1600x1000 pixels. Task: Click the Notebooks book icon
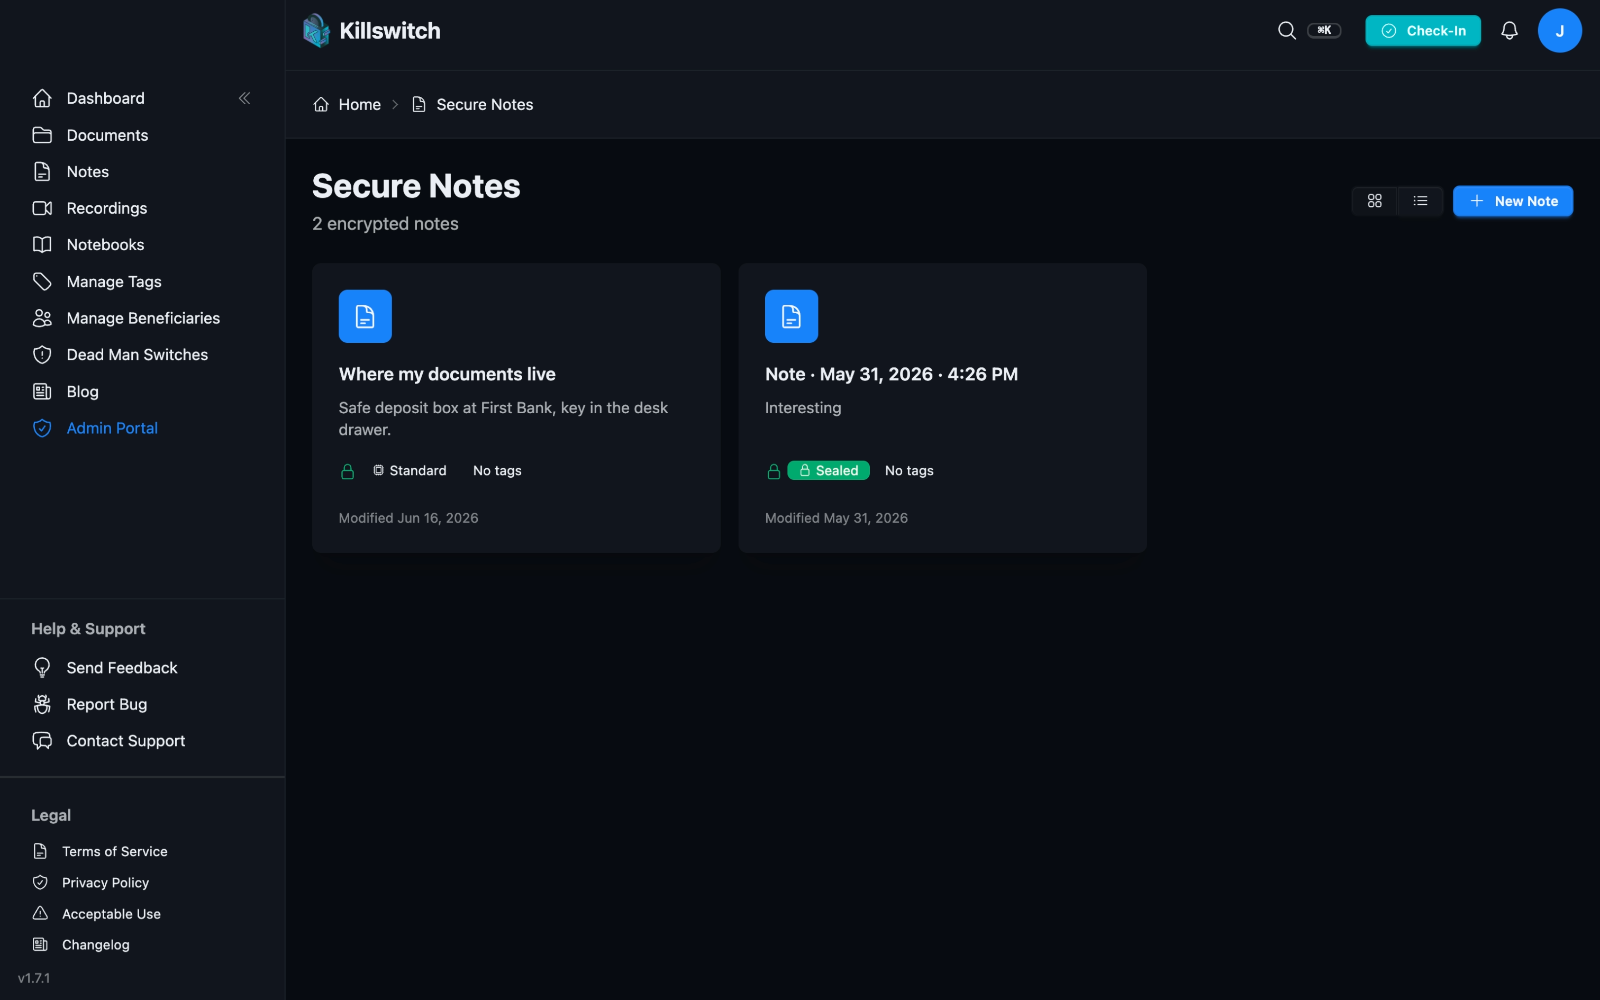coord(42,245)
